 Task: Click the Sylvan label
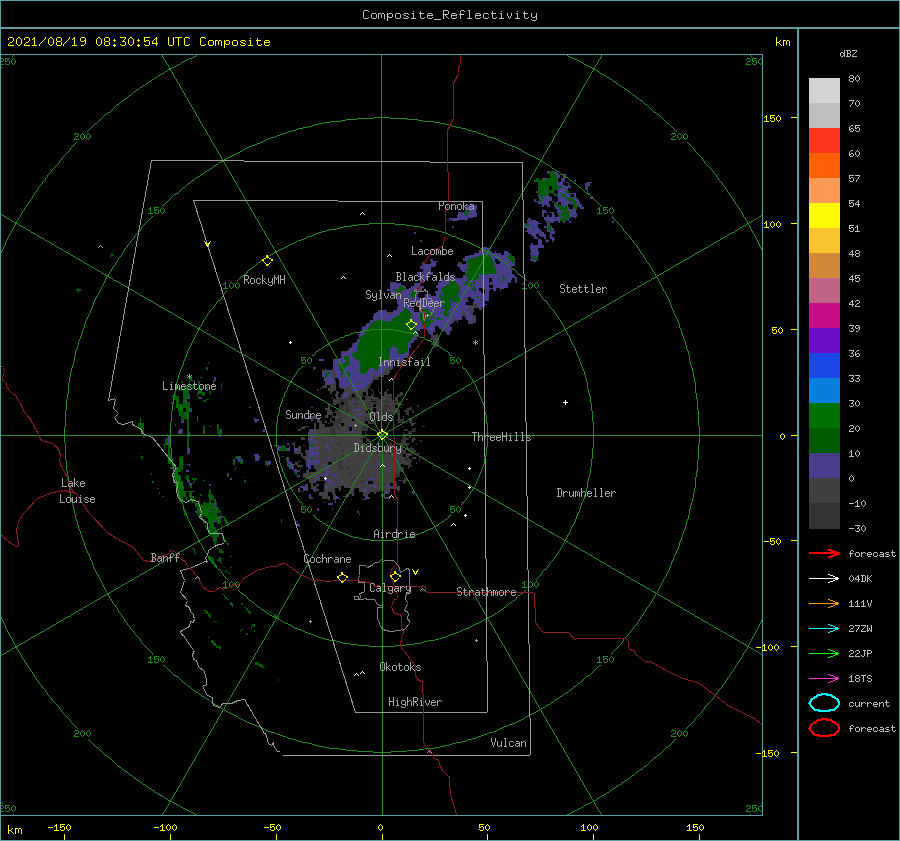pos(383,295)
